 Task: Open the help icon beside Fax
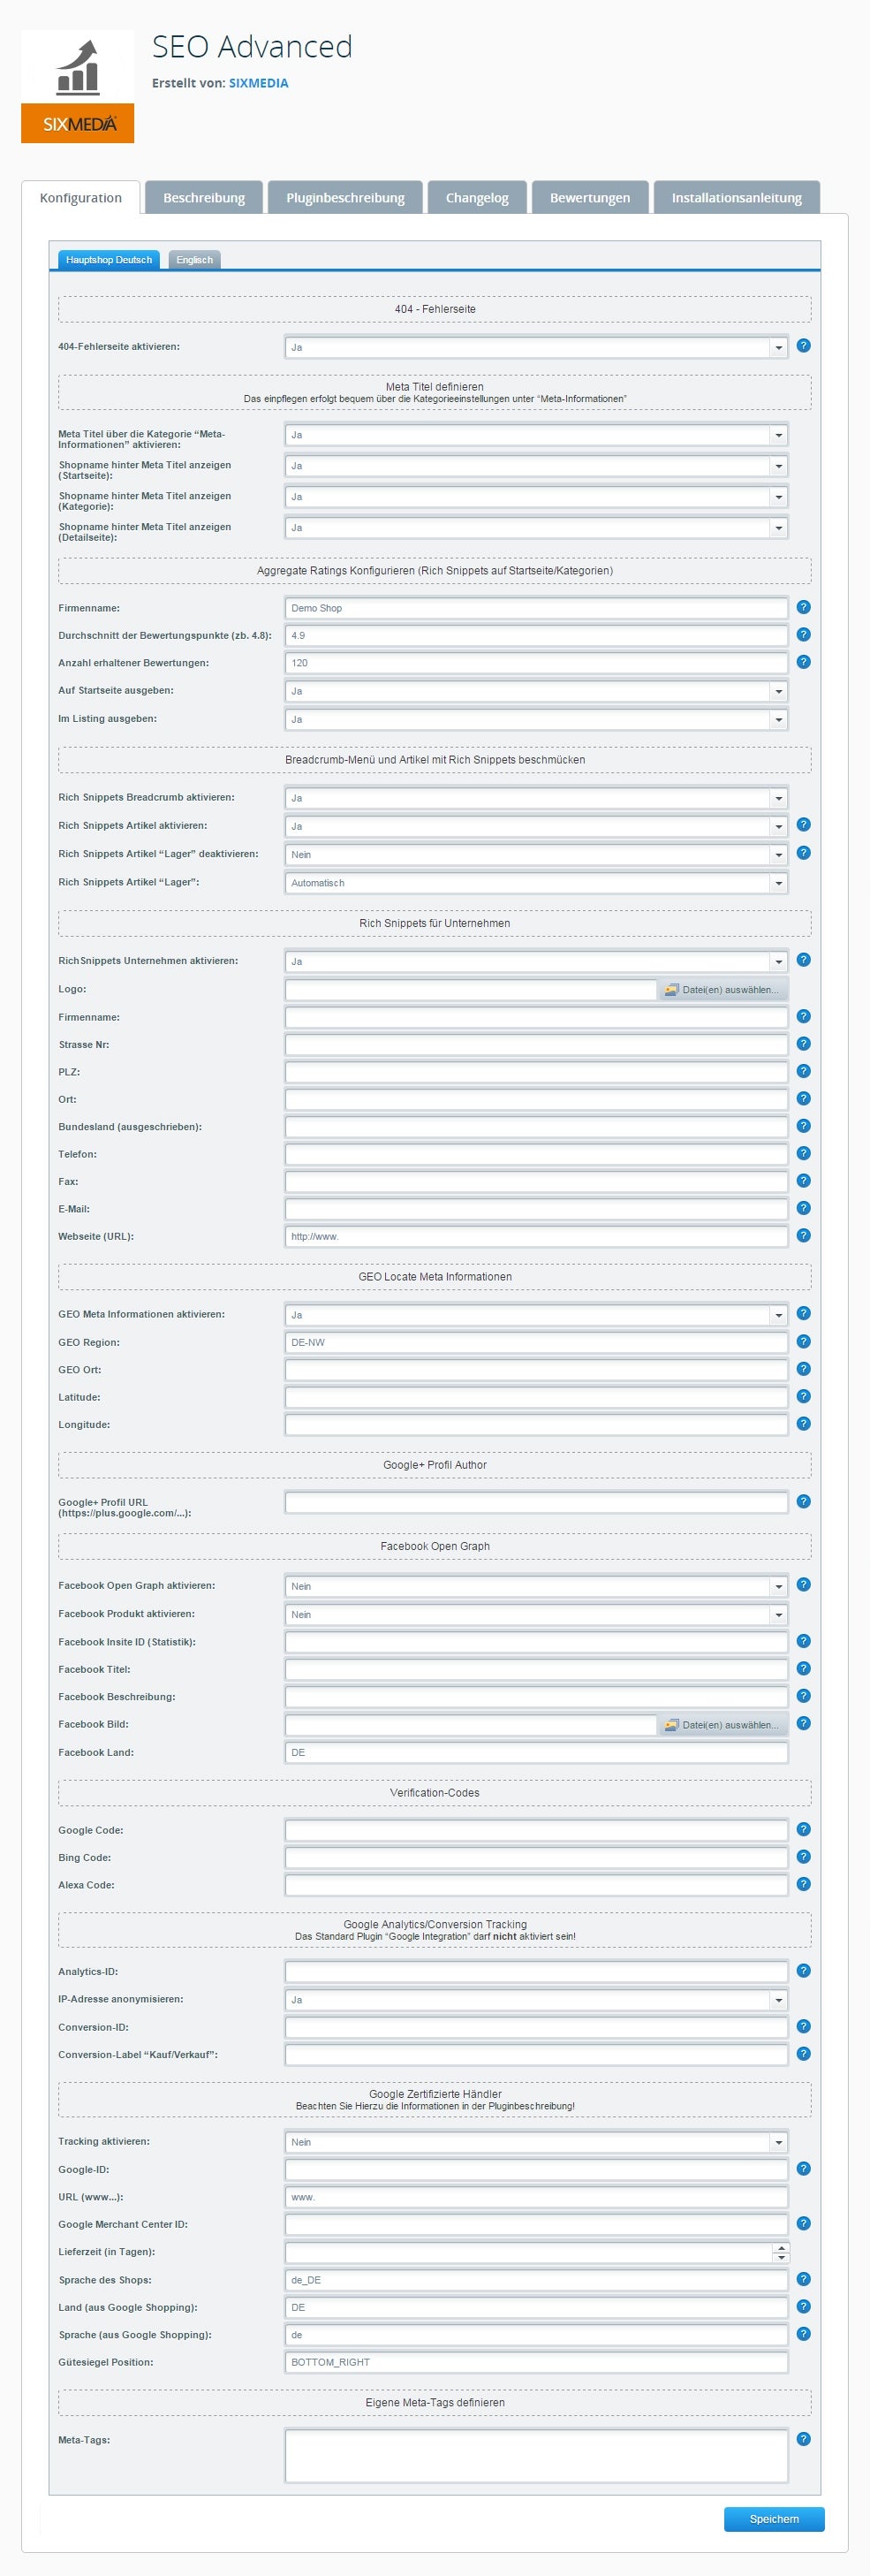point(803,1181)
